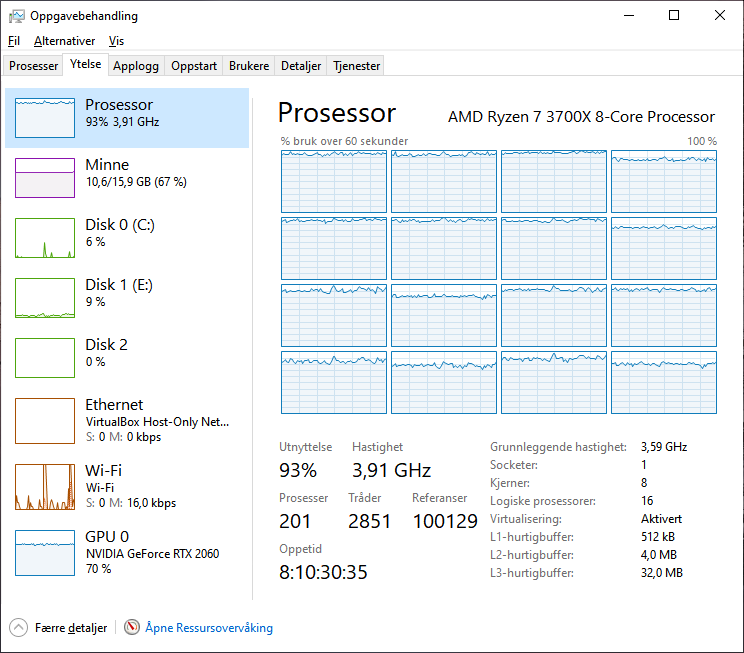The image size is (744, 653).
Task: Select the Prosessor mini graph thumbnail
Action: (x=45, y=118)
